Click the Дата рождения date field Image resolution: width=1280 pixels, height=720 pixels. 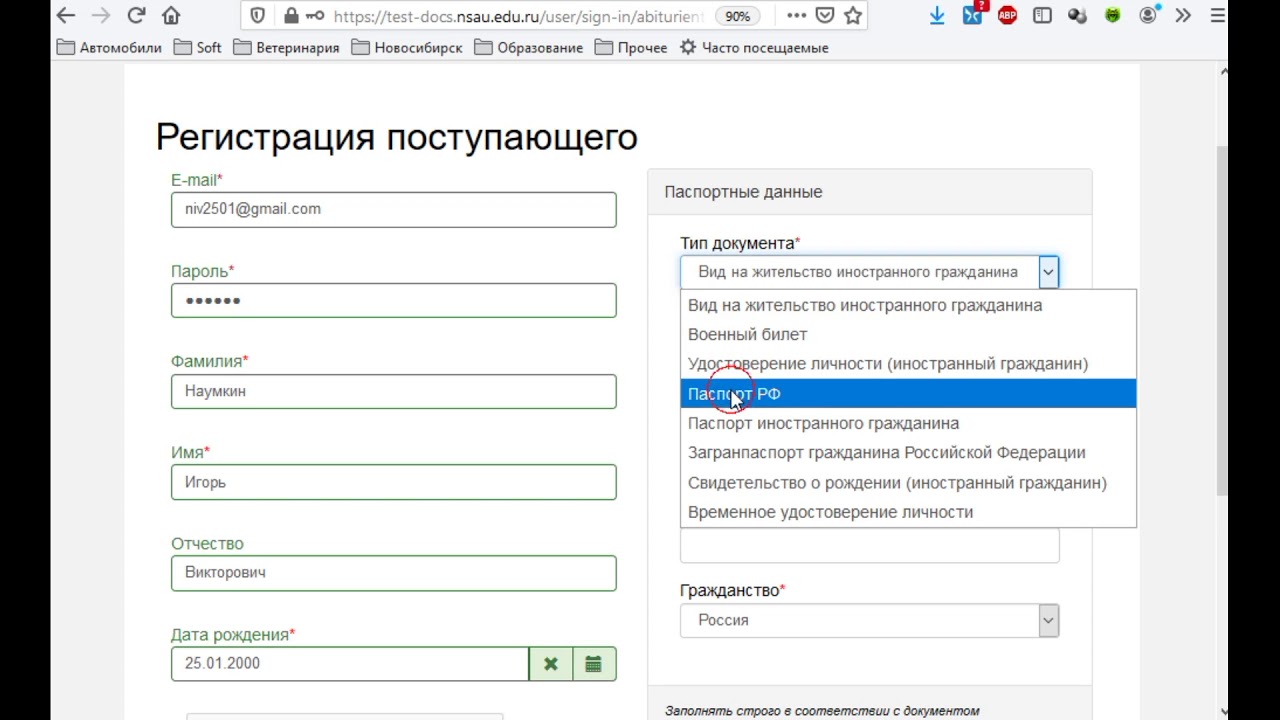(x=349, y=664)
